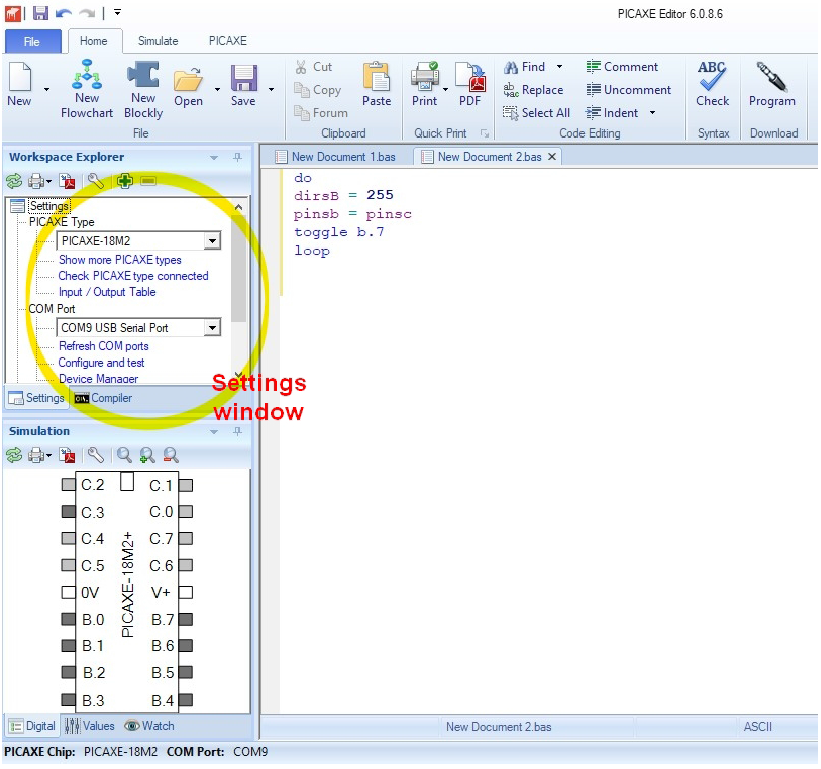Expand the Find dropdown arrow

(x=559, y=66)
